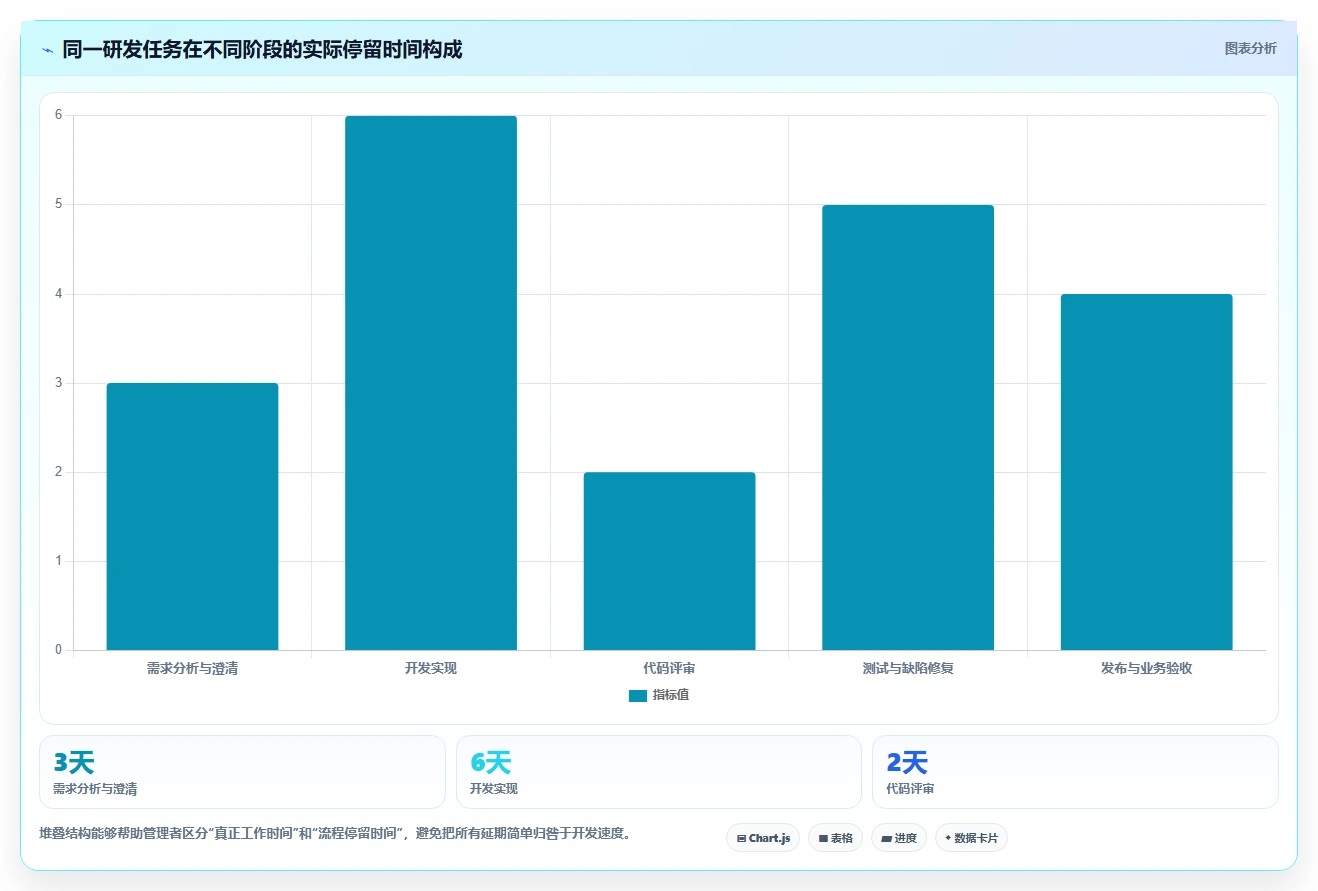The width and height of the screenshot is (1318, 891).
Task: Click y-axis value 2
Action: (x=59, y=472)
